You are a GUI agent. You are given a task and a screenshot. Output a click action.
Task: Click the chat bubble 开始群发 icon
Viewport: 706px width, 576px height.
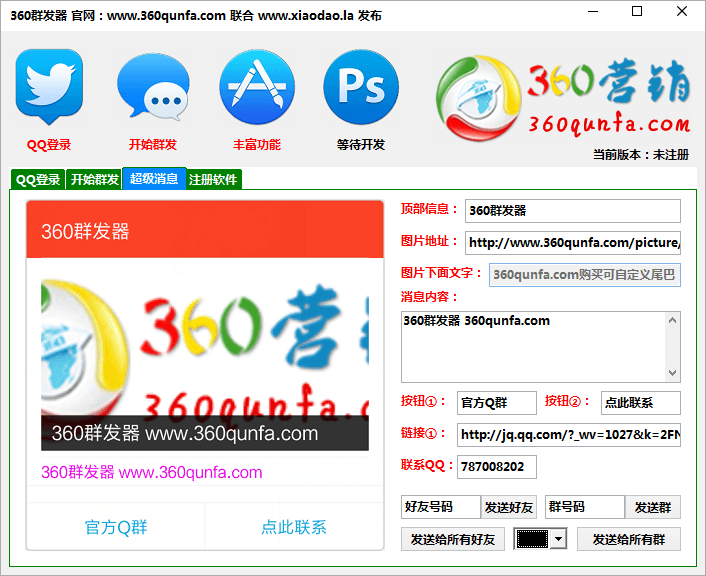[153, 87]
